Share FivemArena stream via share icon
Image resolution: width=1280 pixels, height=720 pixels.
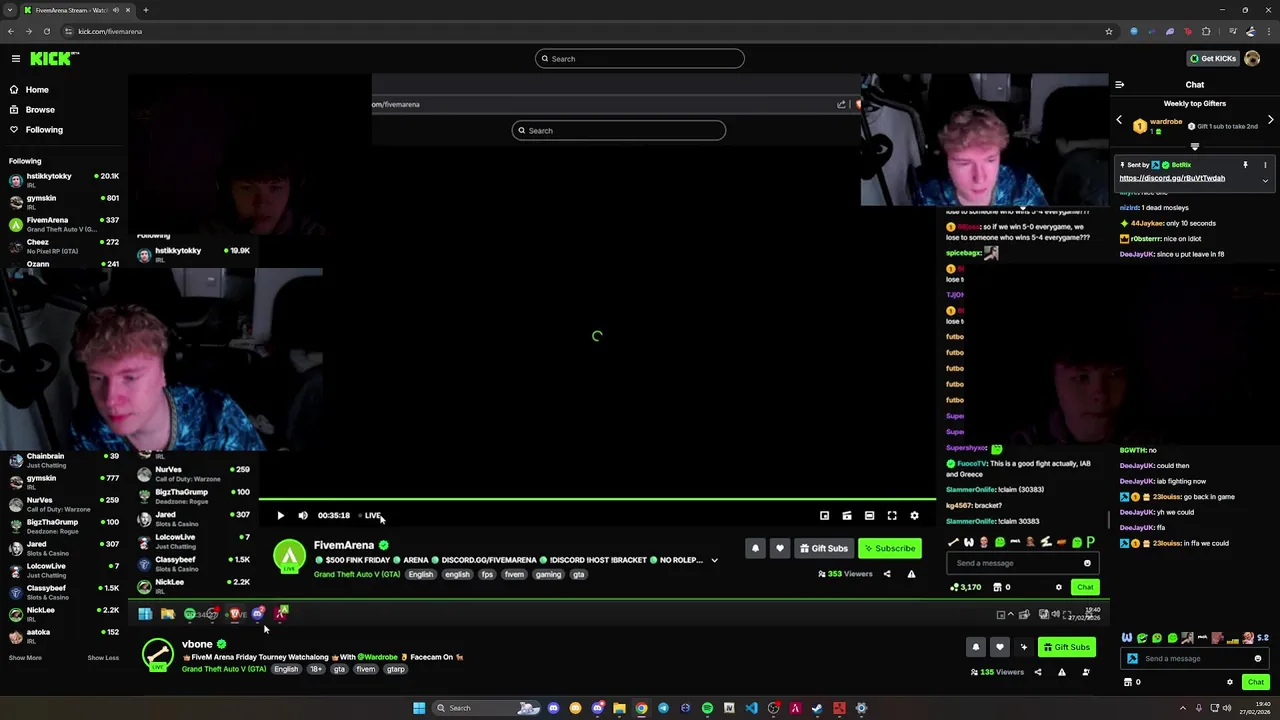click(x=887, y=574)
